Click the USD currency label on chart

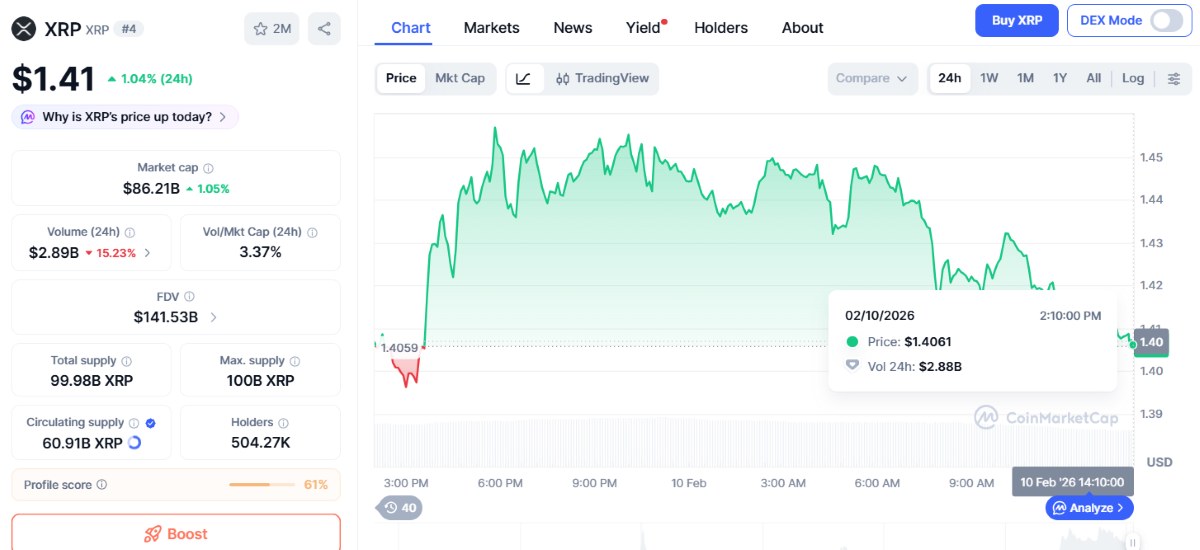1159,462
